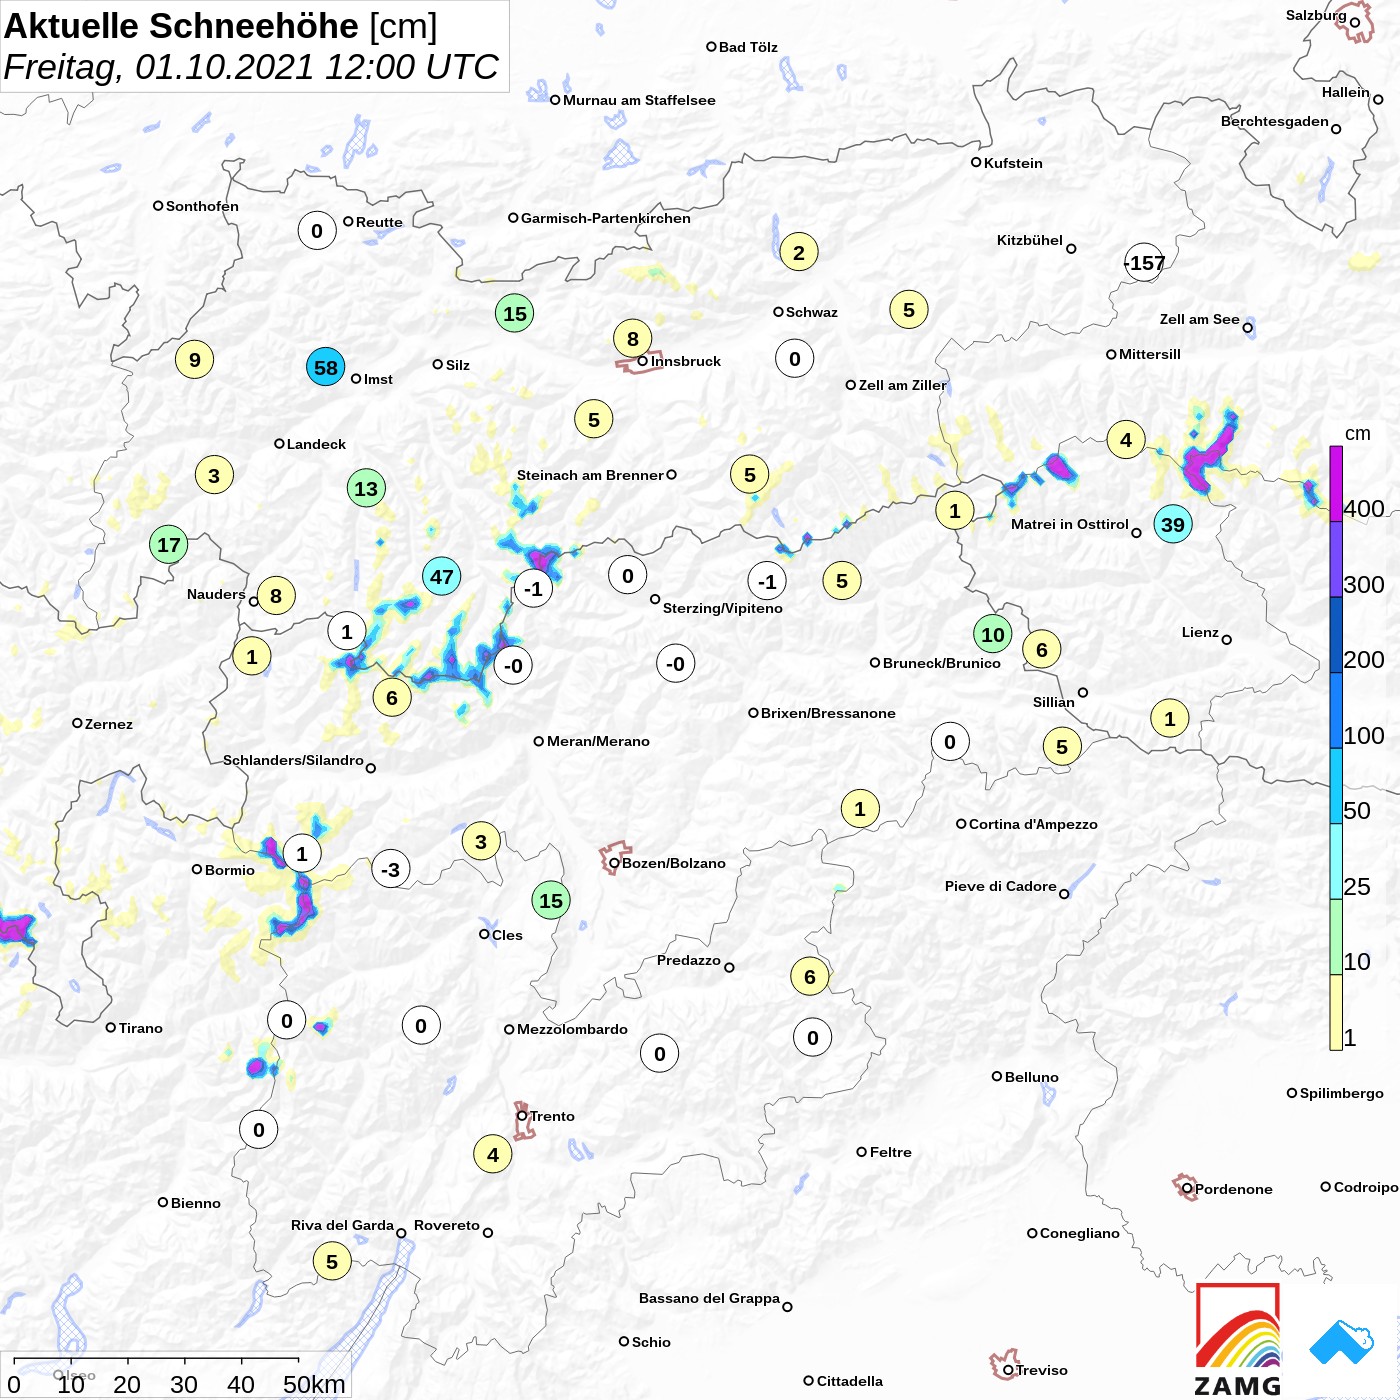The width and height of the screenshot is (1400, 1400).
Task: Select the 39 cm marker near Matrei in Osttirol
Action: [x=1173, y=524]
